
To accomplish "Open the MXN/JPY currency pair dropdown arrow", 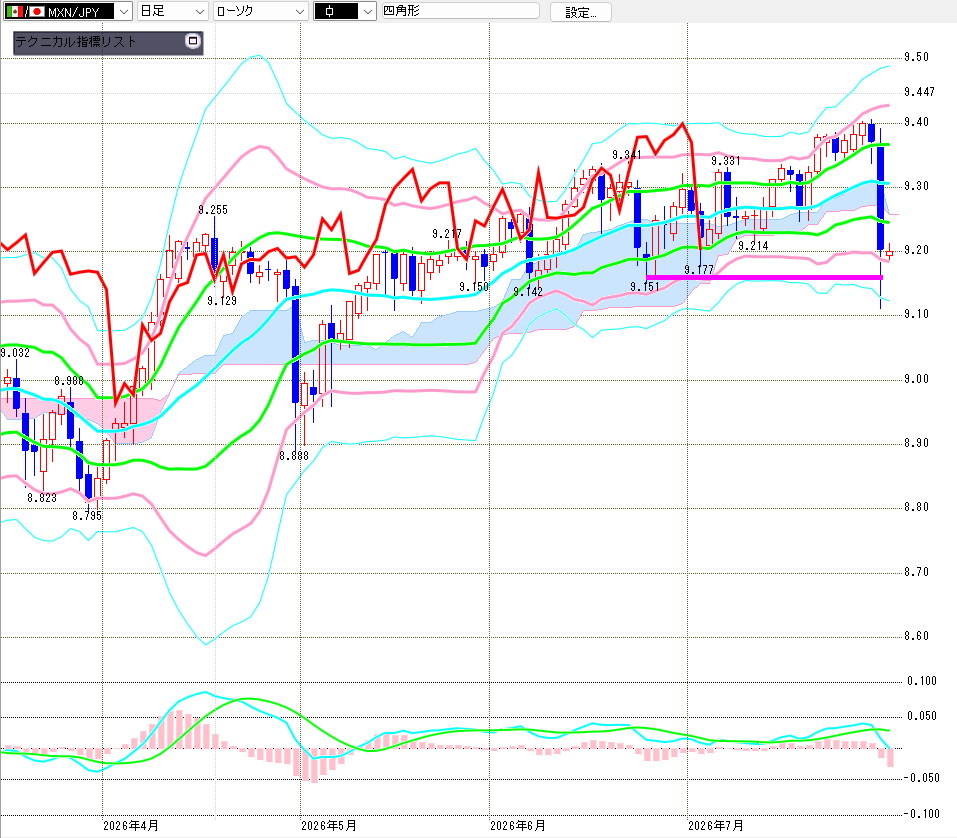I will (124, 12).
